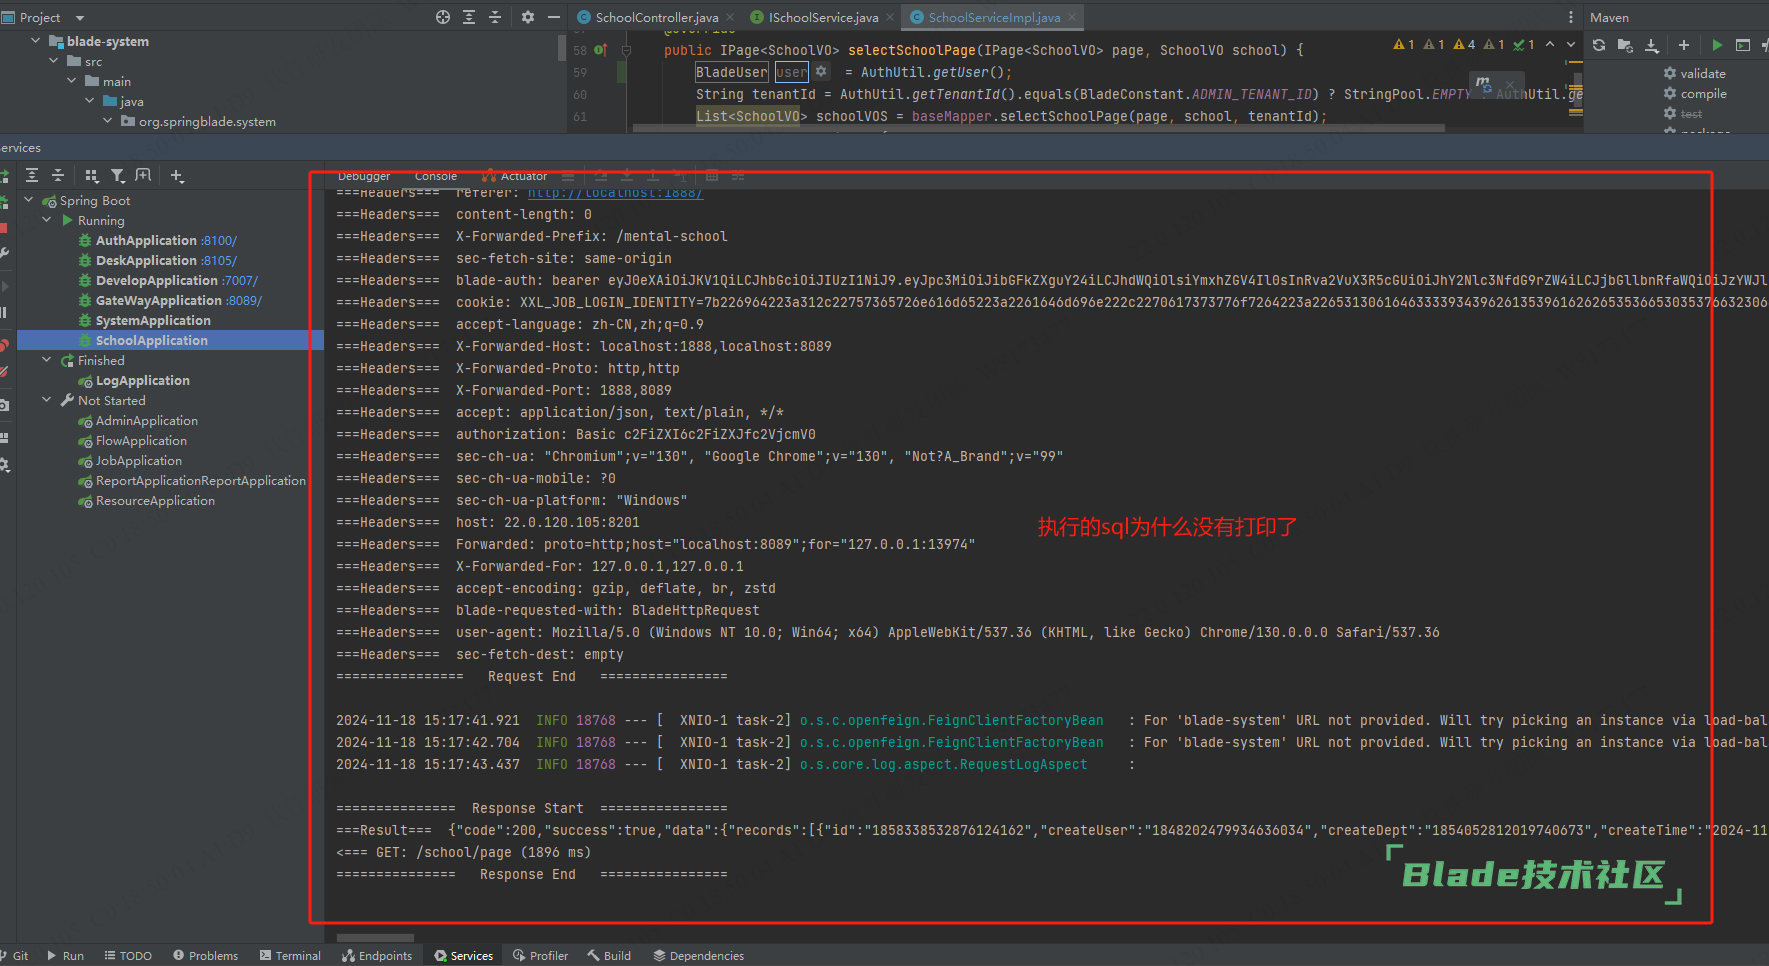Open the Dependencies tool window
Viewport: 1769px width, 966px height.
698,956
